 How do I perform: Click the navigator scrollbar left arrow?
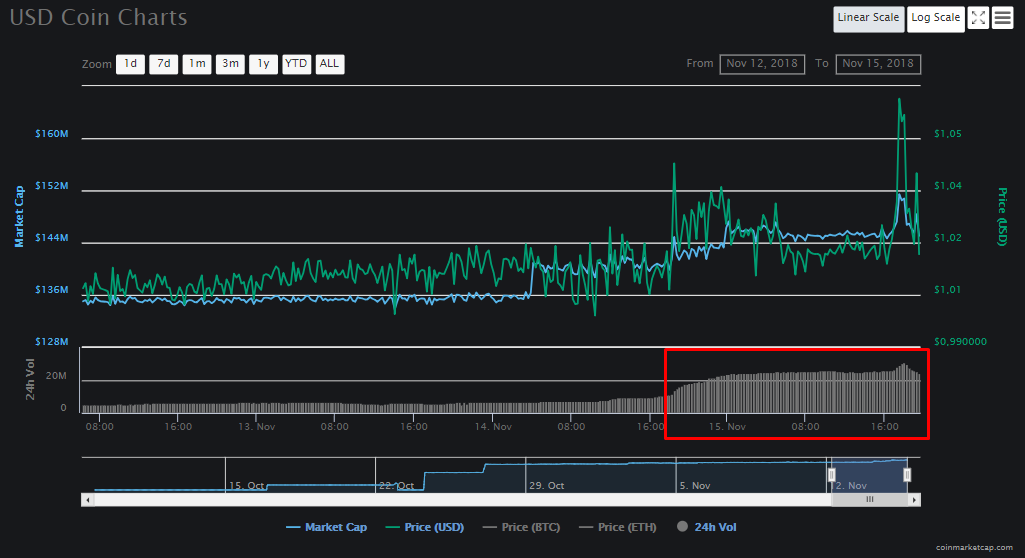[87, 499]
